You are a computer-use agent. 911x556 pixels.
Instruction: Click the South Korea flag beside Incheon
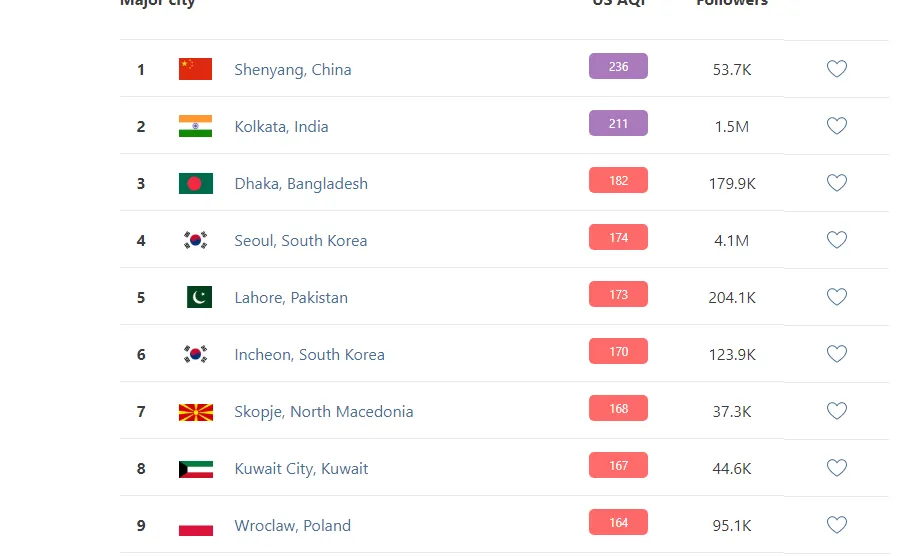tap(196, 354)
